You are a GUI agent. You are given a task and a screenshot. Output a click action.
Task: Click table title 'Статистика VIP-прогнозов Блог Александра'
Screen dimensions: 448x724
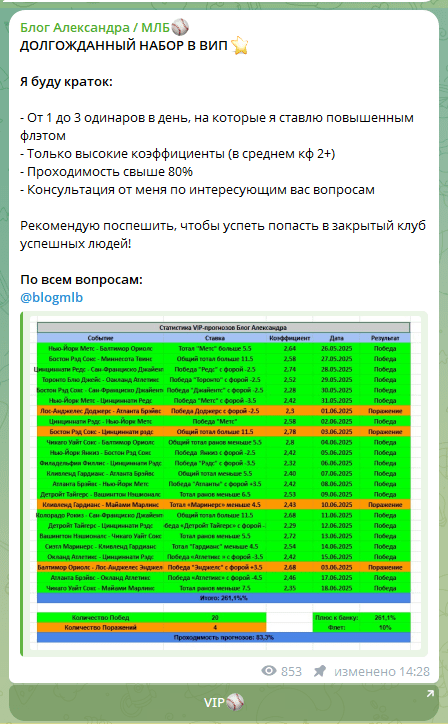pos(223,327)
